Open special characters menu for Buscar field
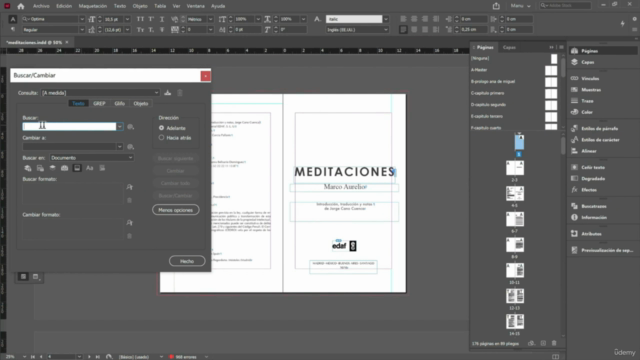The image size is (640, 360). 130,127
